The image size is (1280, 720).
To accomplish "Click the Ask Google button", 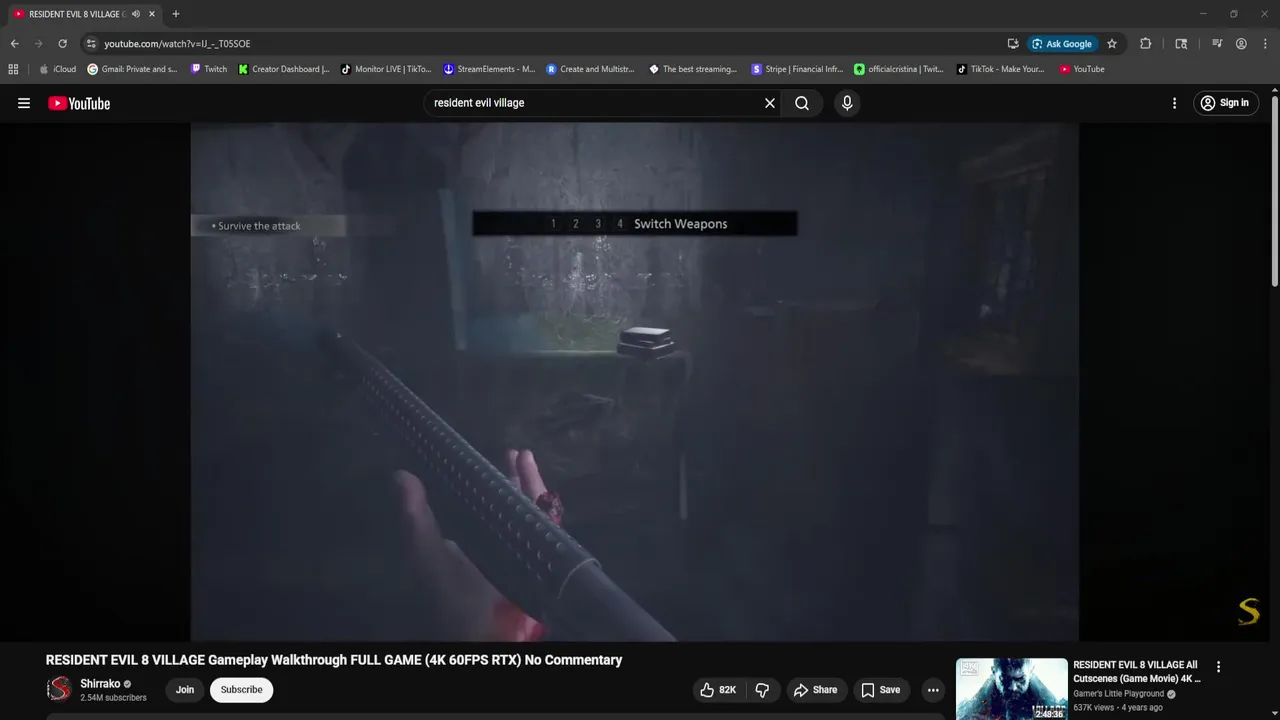I will (x=1061, y=44).
